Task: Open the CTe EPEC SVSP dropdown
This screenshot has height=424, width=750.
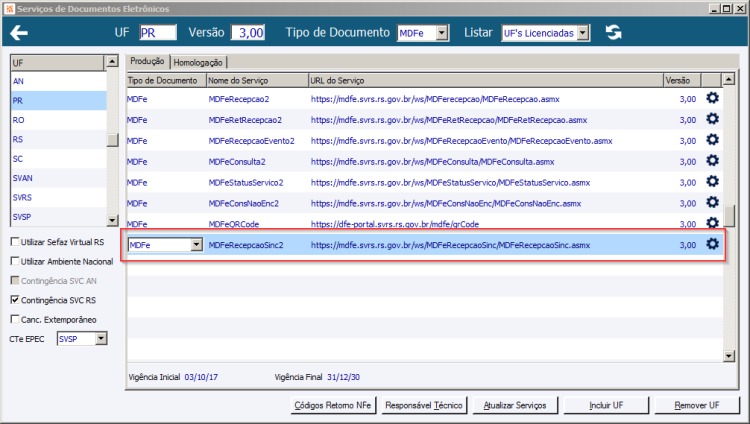Action: pyautogui.click(x=101, y=339)
